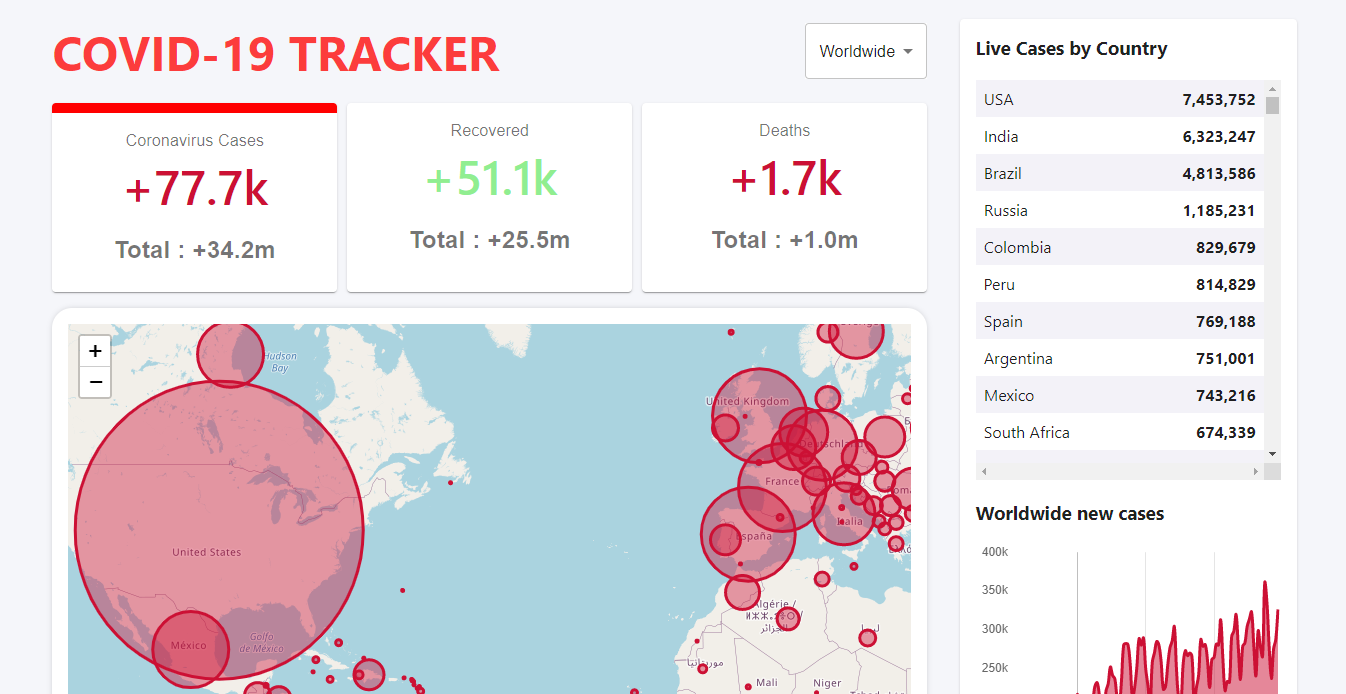Click the Deaths statistics card
1346x694 pixels.
[784, 196]
